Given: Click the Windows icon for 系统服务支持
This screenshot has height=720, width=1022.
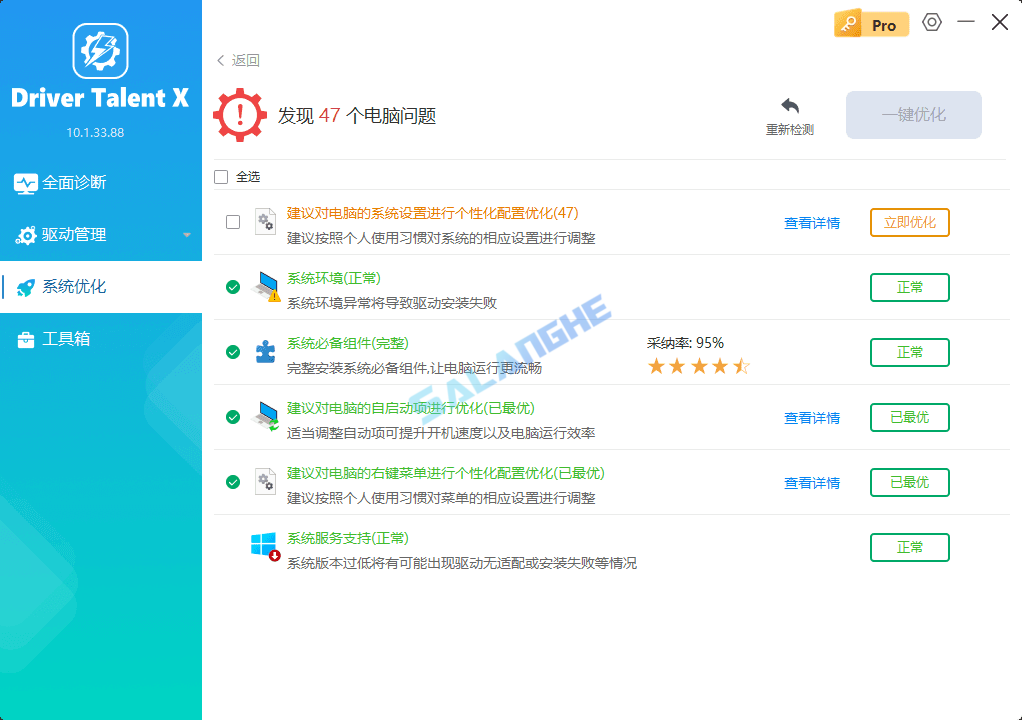Looking at the screenshot, I should [263, 543].
